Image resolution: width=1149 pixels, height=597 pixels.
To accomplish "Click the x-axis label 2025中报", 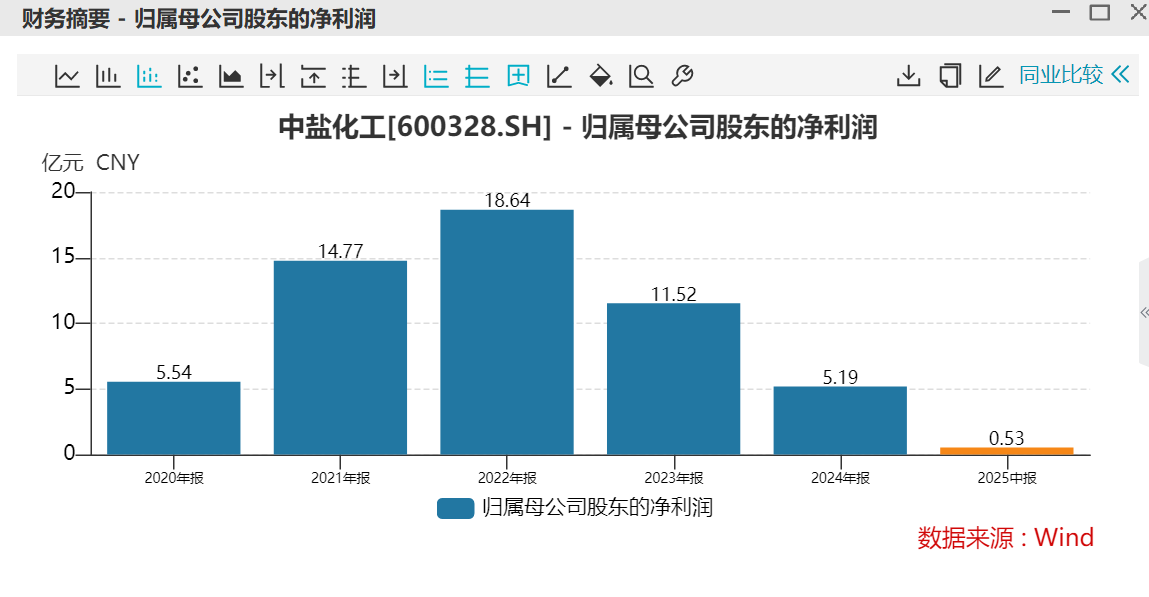I will pos(1007,478).
